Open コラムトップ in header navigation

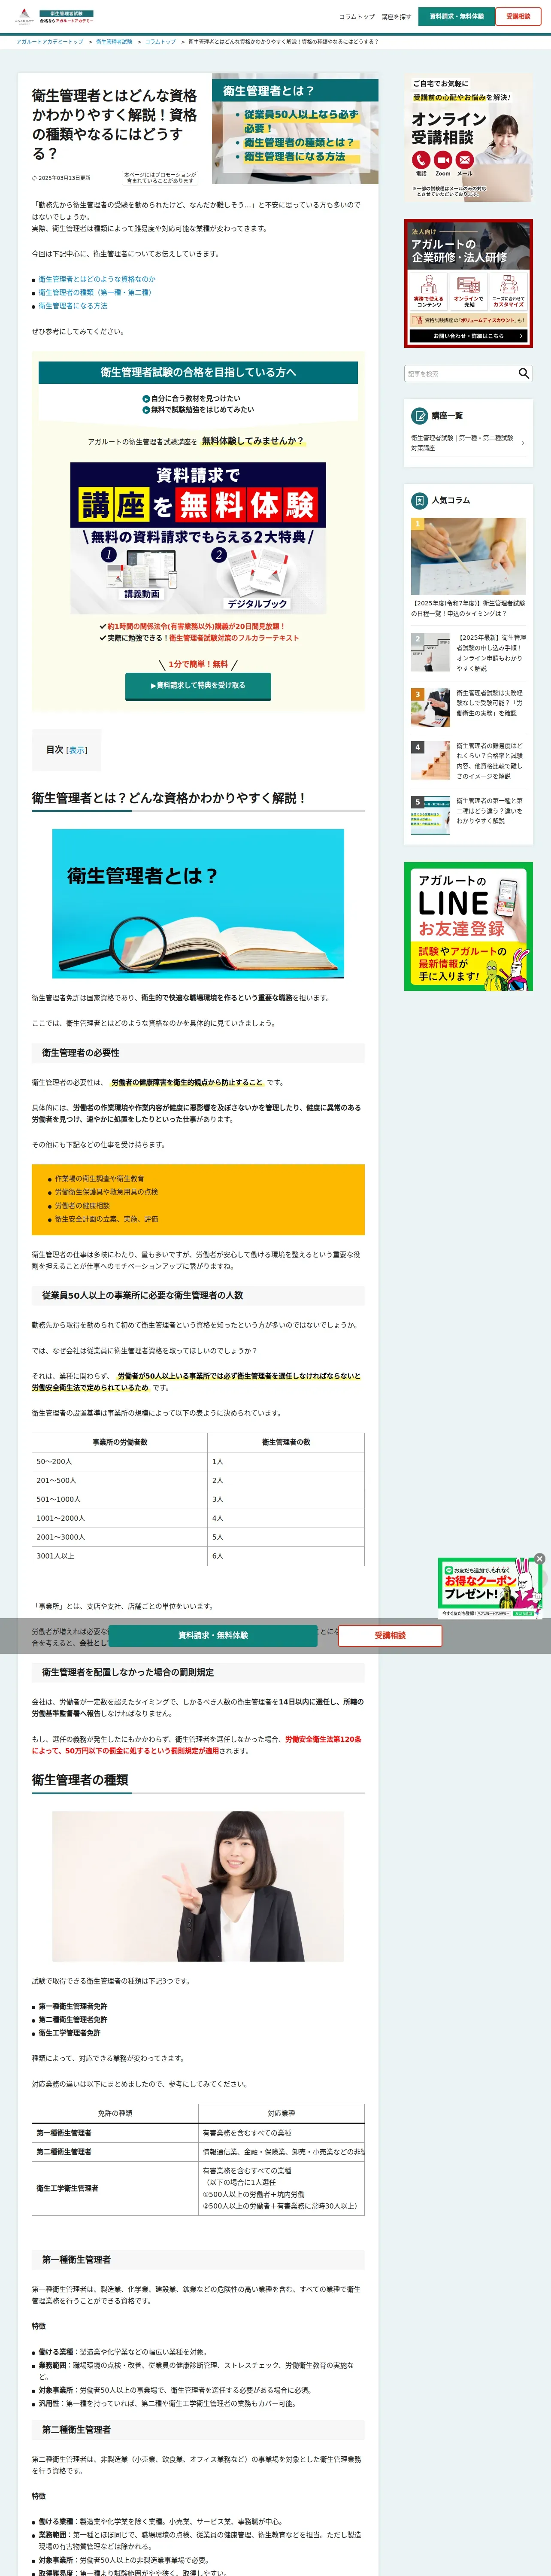[357, 17]
